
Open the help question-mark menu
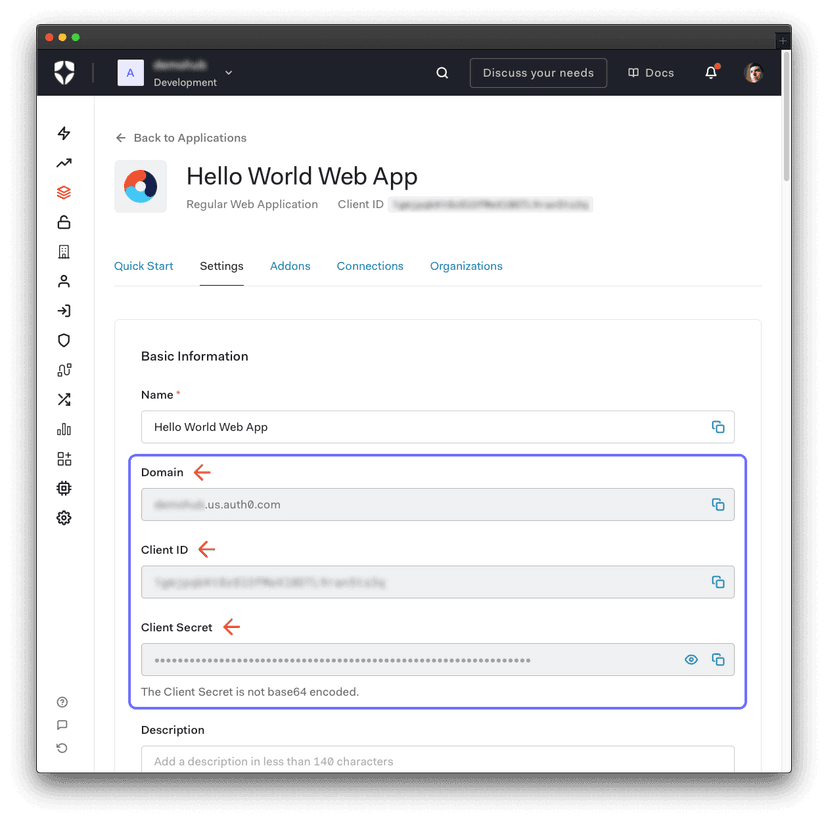tap(62, 701)
